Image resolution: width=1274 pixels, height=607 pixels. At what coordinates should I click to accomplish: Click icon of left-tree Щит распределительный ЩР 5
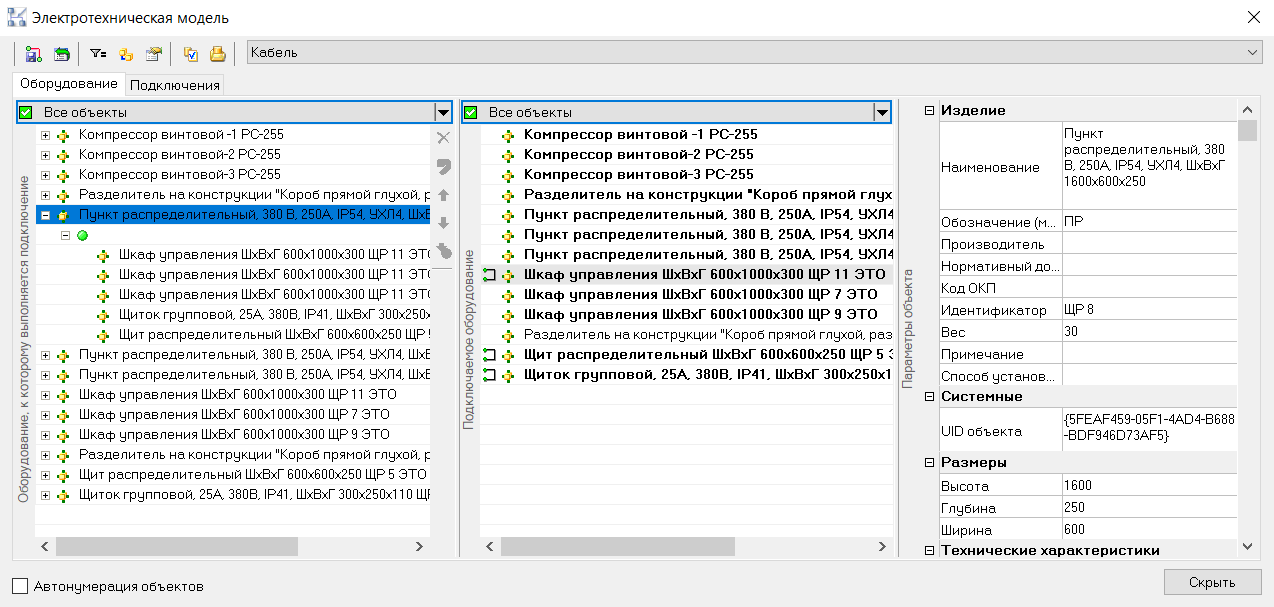[65, 474]
